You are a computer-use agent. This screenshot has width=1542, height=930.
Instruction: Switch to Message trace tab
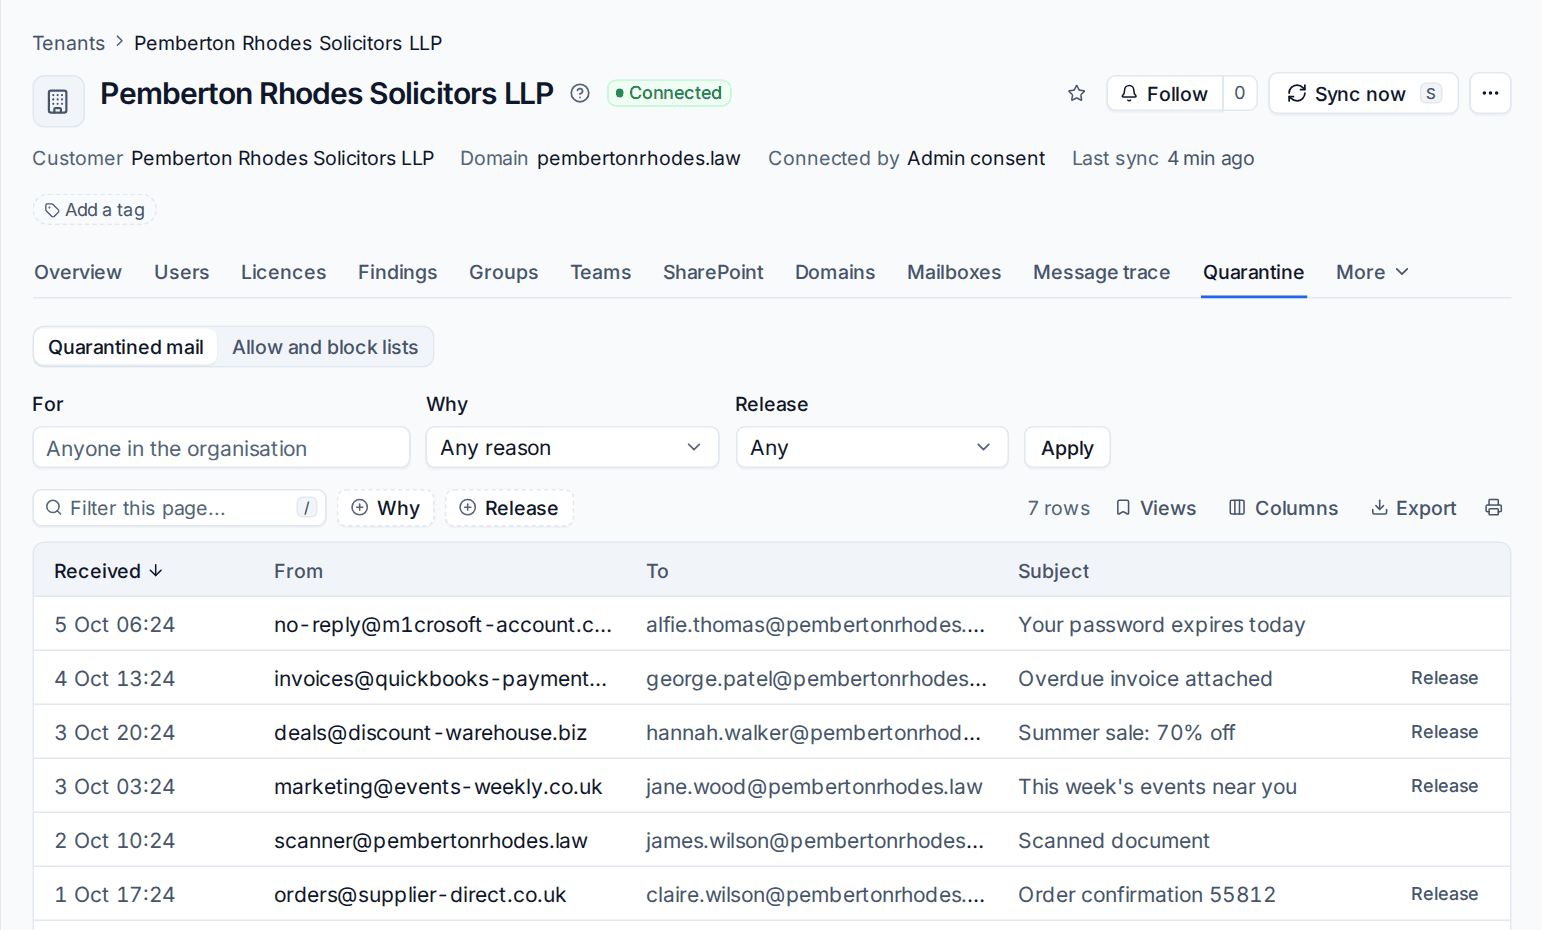coord(1101,272)
